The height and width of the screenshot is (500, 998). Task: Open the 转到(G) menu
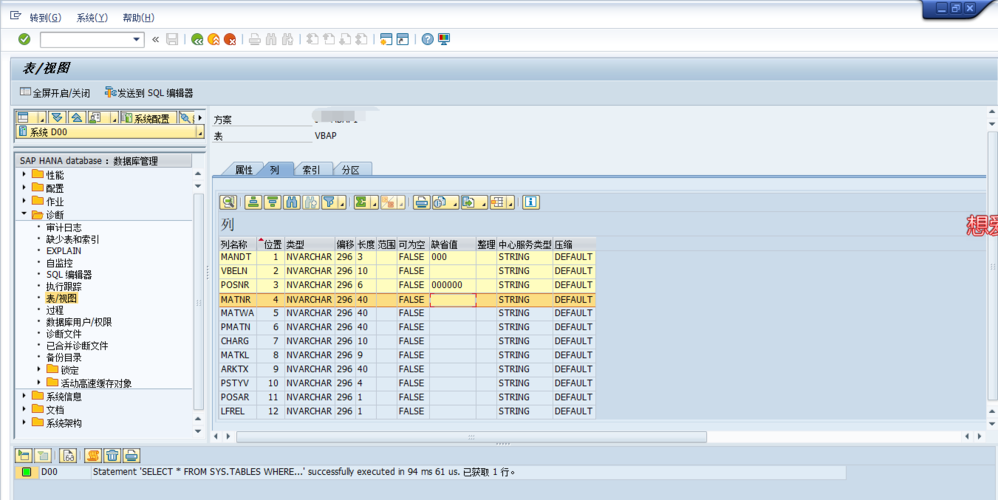click(x=46, y=18)
